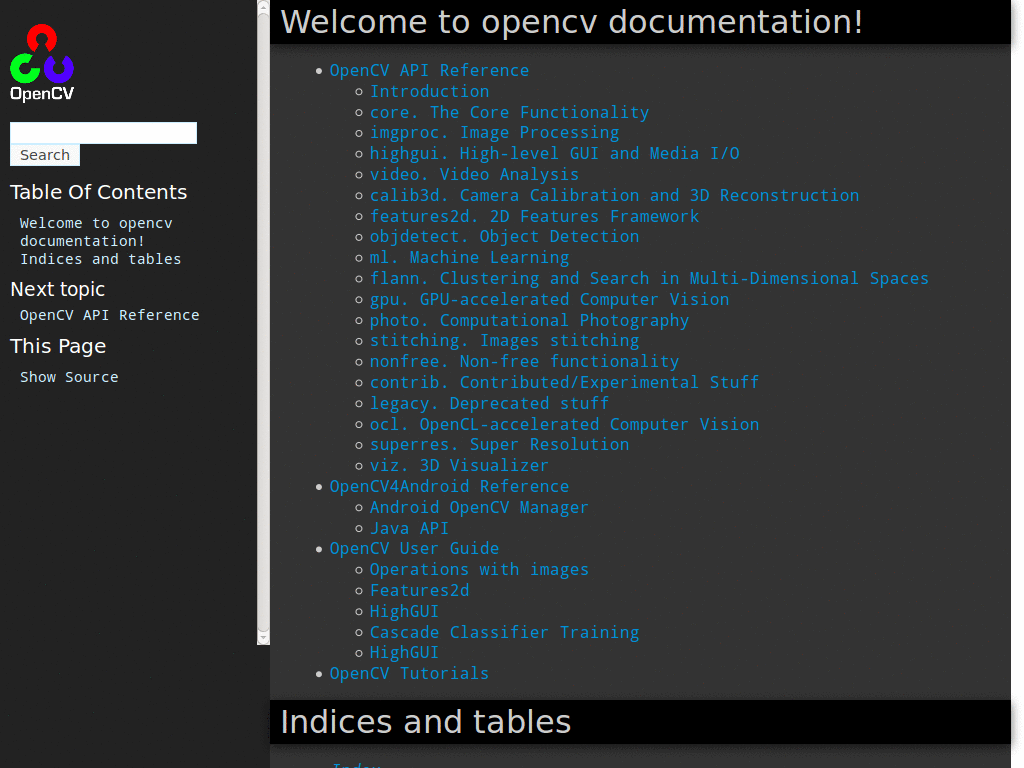Viewport: 1024px width, 768px height.
Task: Select highgui. High-level GUI and Media I/O
Action: 555,153
